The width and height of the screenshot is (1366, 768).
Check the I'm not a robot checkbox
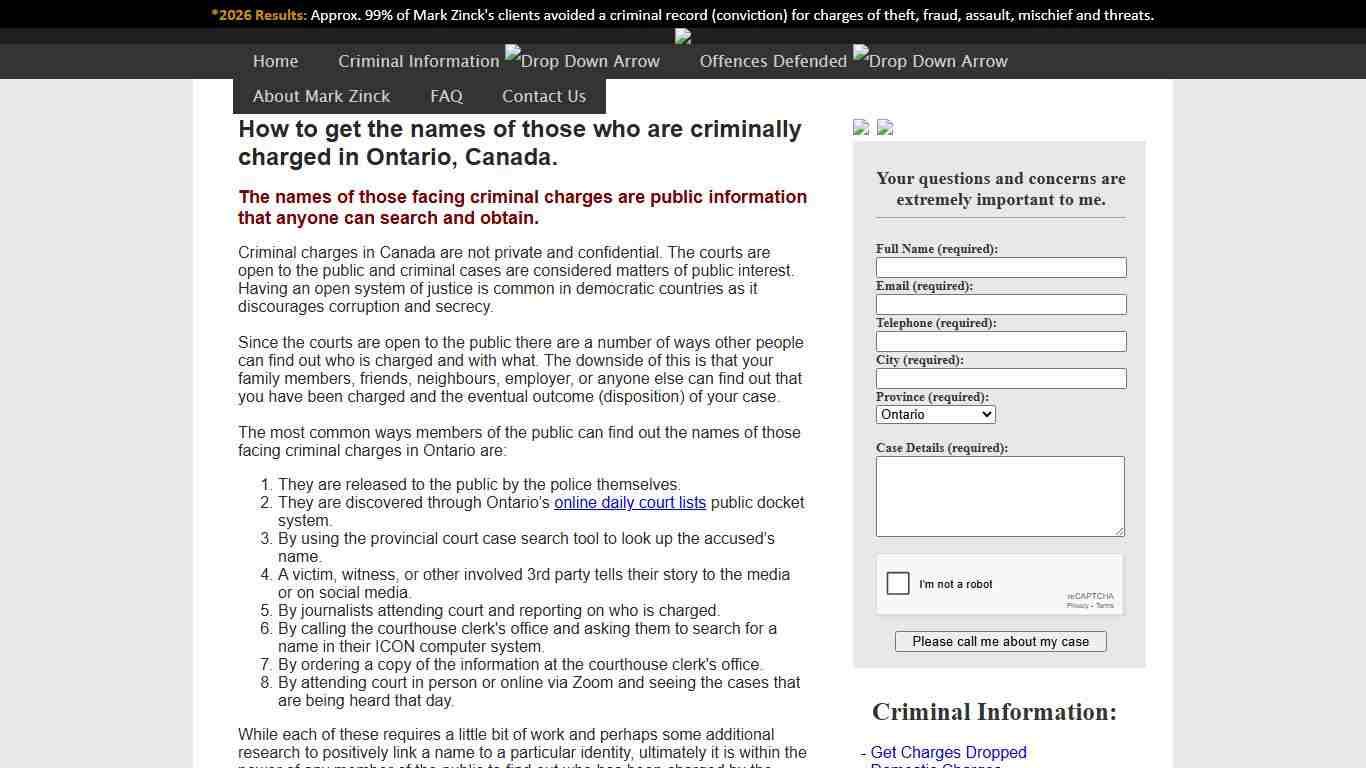(897, 583)
